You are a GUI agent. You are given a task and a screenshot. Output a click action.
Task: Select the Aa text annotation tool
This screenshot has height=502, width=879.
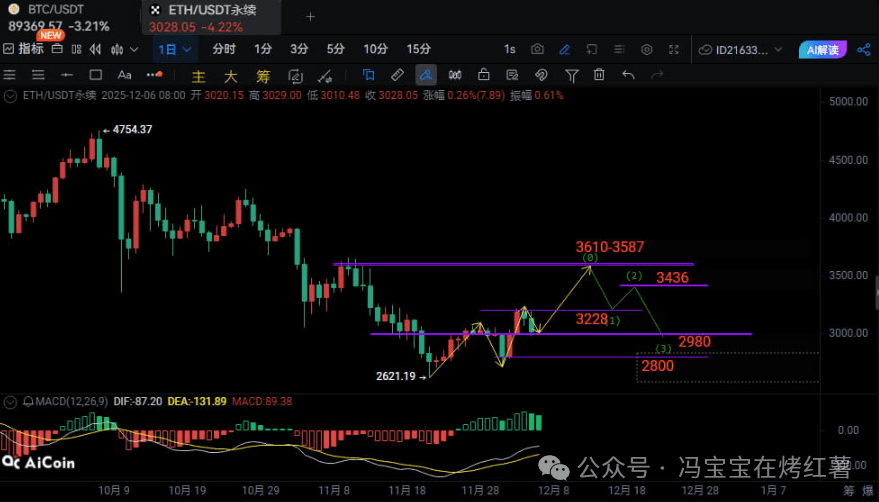124,75
